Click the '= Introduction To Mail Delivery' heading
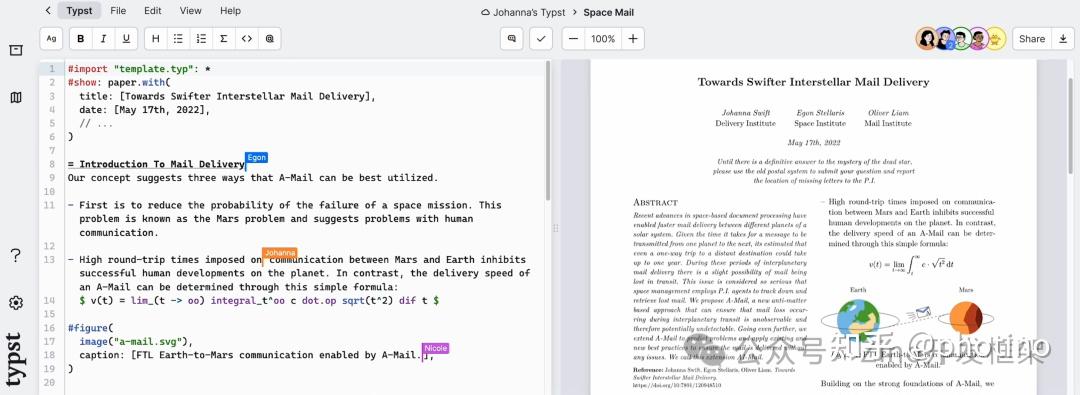 [x=156, y=164]
